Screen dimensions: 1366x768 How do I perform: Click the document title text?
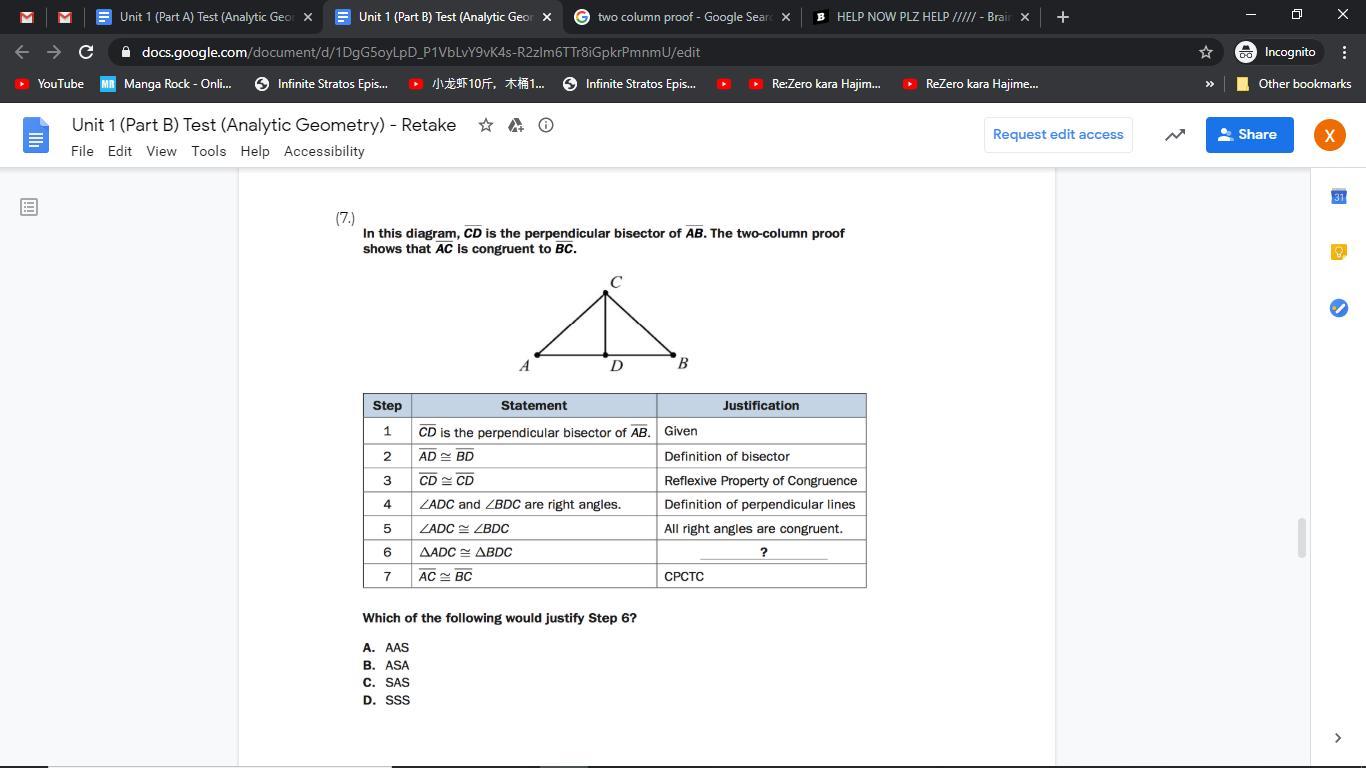264,125
